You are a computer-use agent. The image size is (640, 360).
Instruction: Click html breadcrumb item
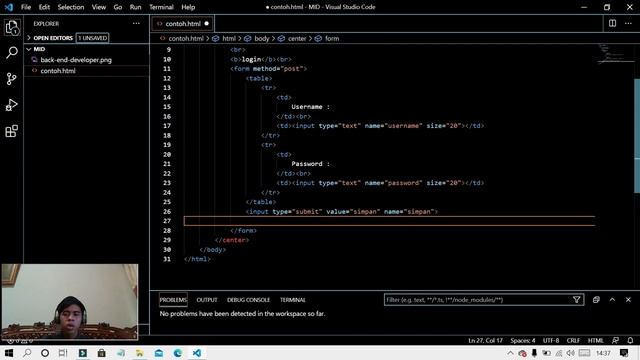(229, 38)
